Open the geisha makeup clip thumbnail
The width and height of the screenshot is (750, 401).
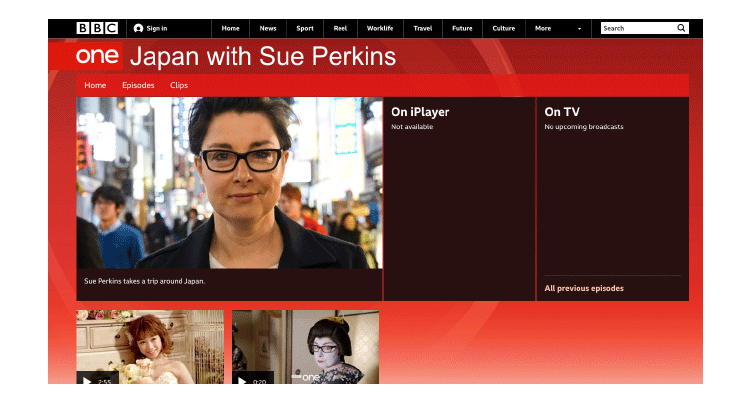(x=306, y=347)
